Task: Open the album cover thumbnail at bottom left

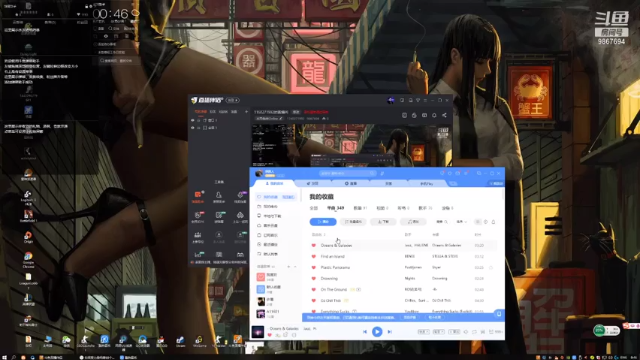Action: click(258, 332)
